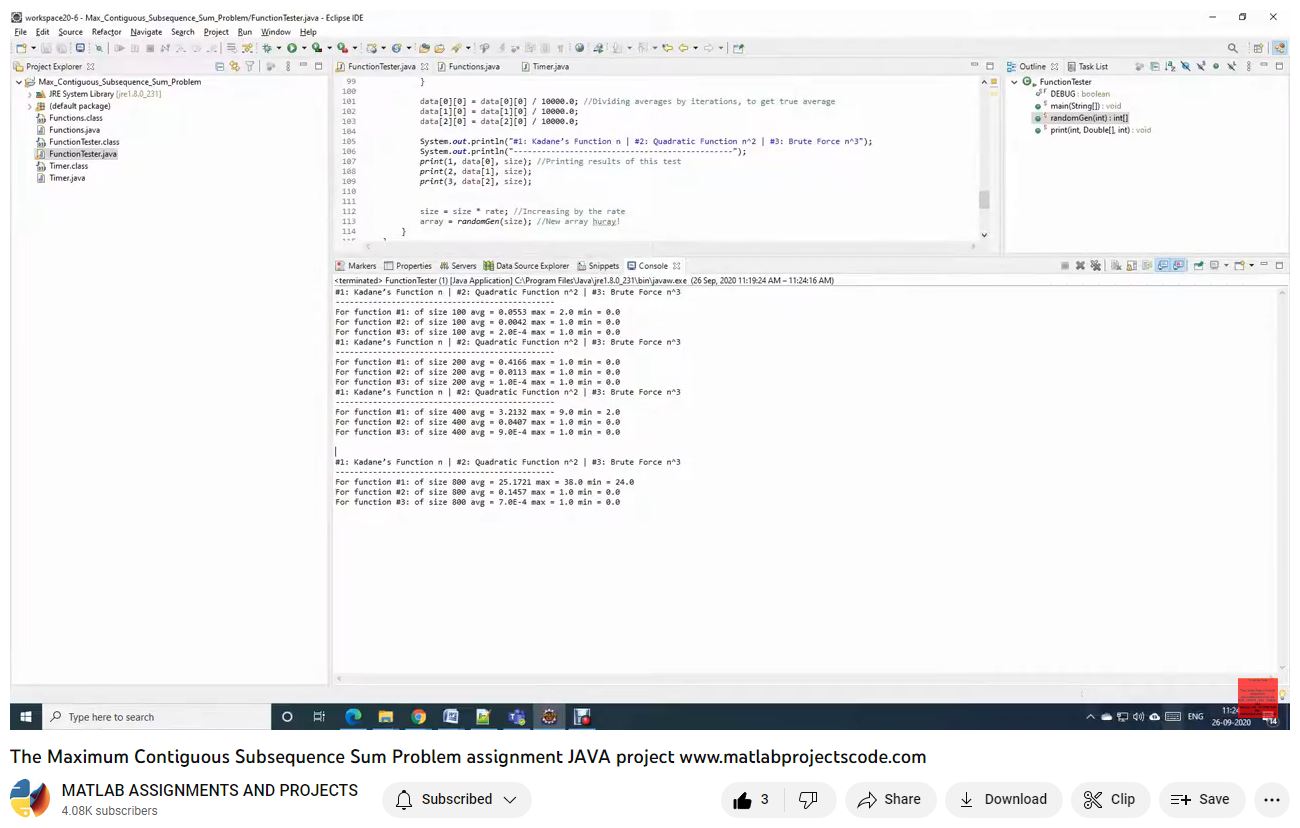Open Microsoft Edge from the taskbar
The image size is (1300, 828).
coord(353,717)
